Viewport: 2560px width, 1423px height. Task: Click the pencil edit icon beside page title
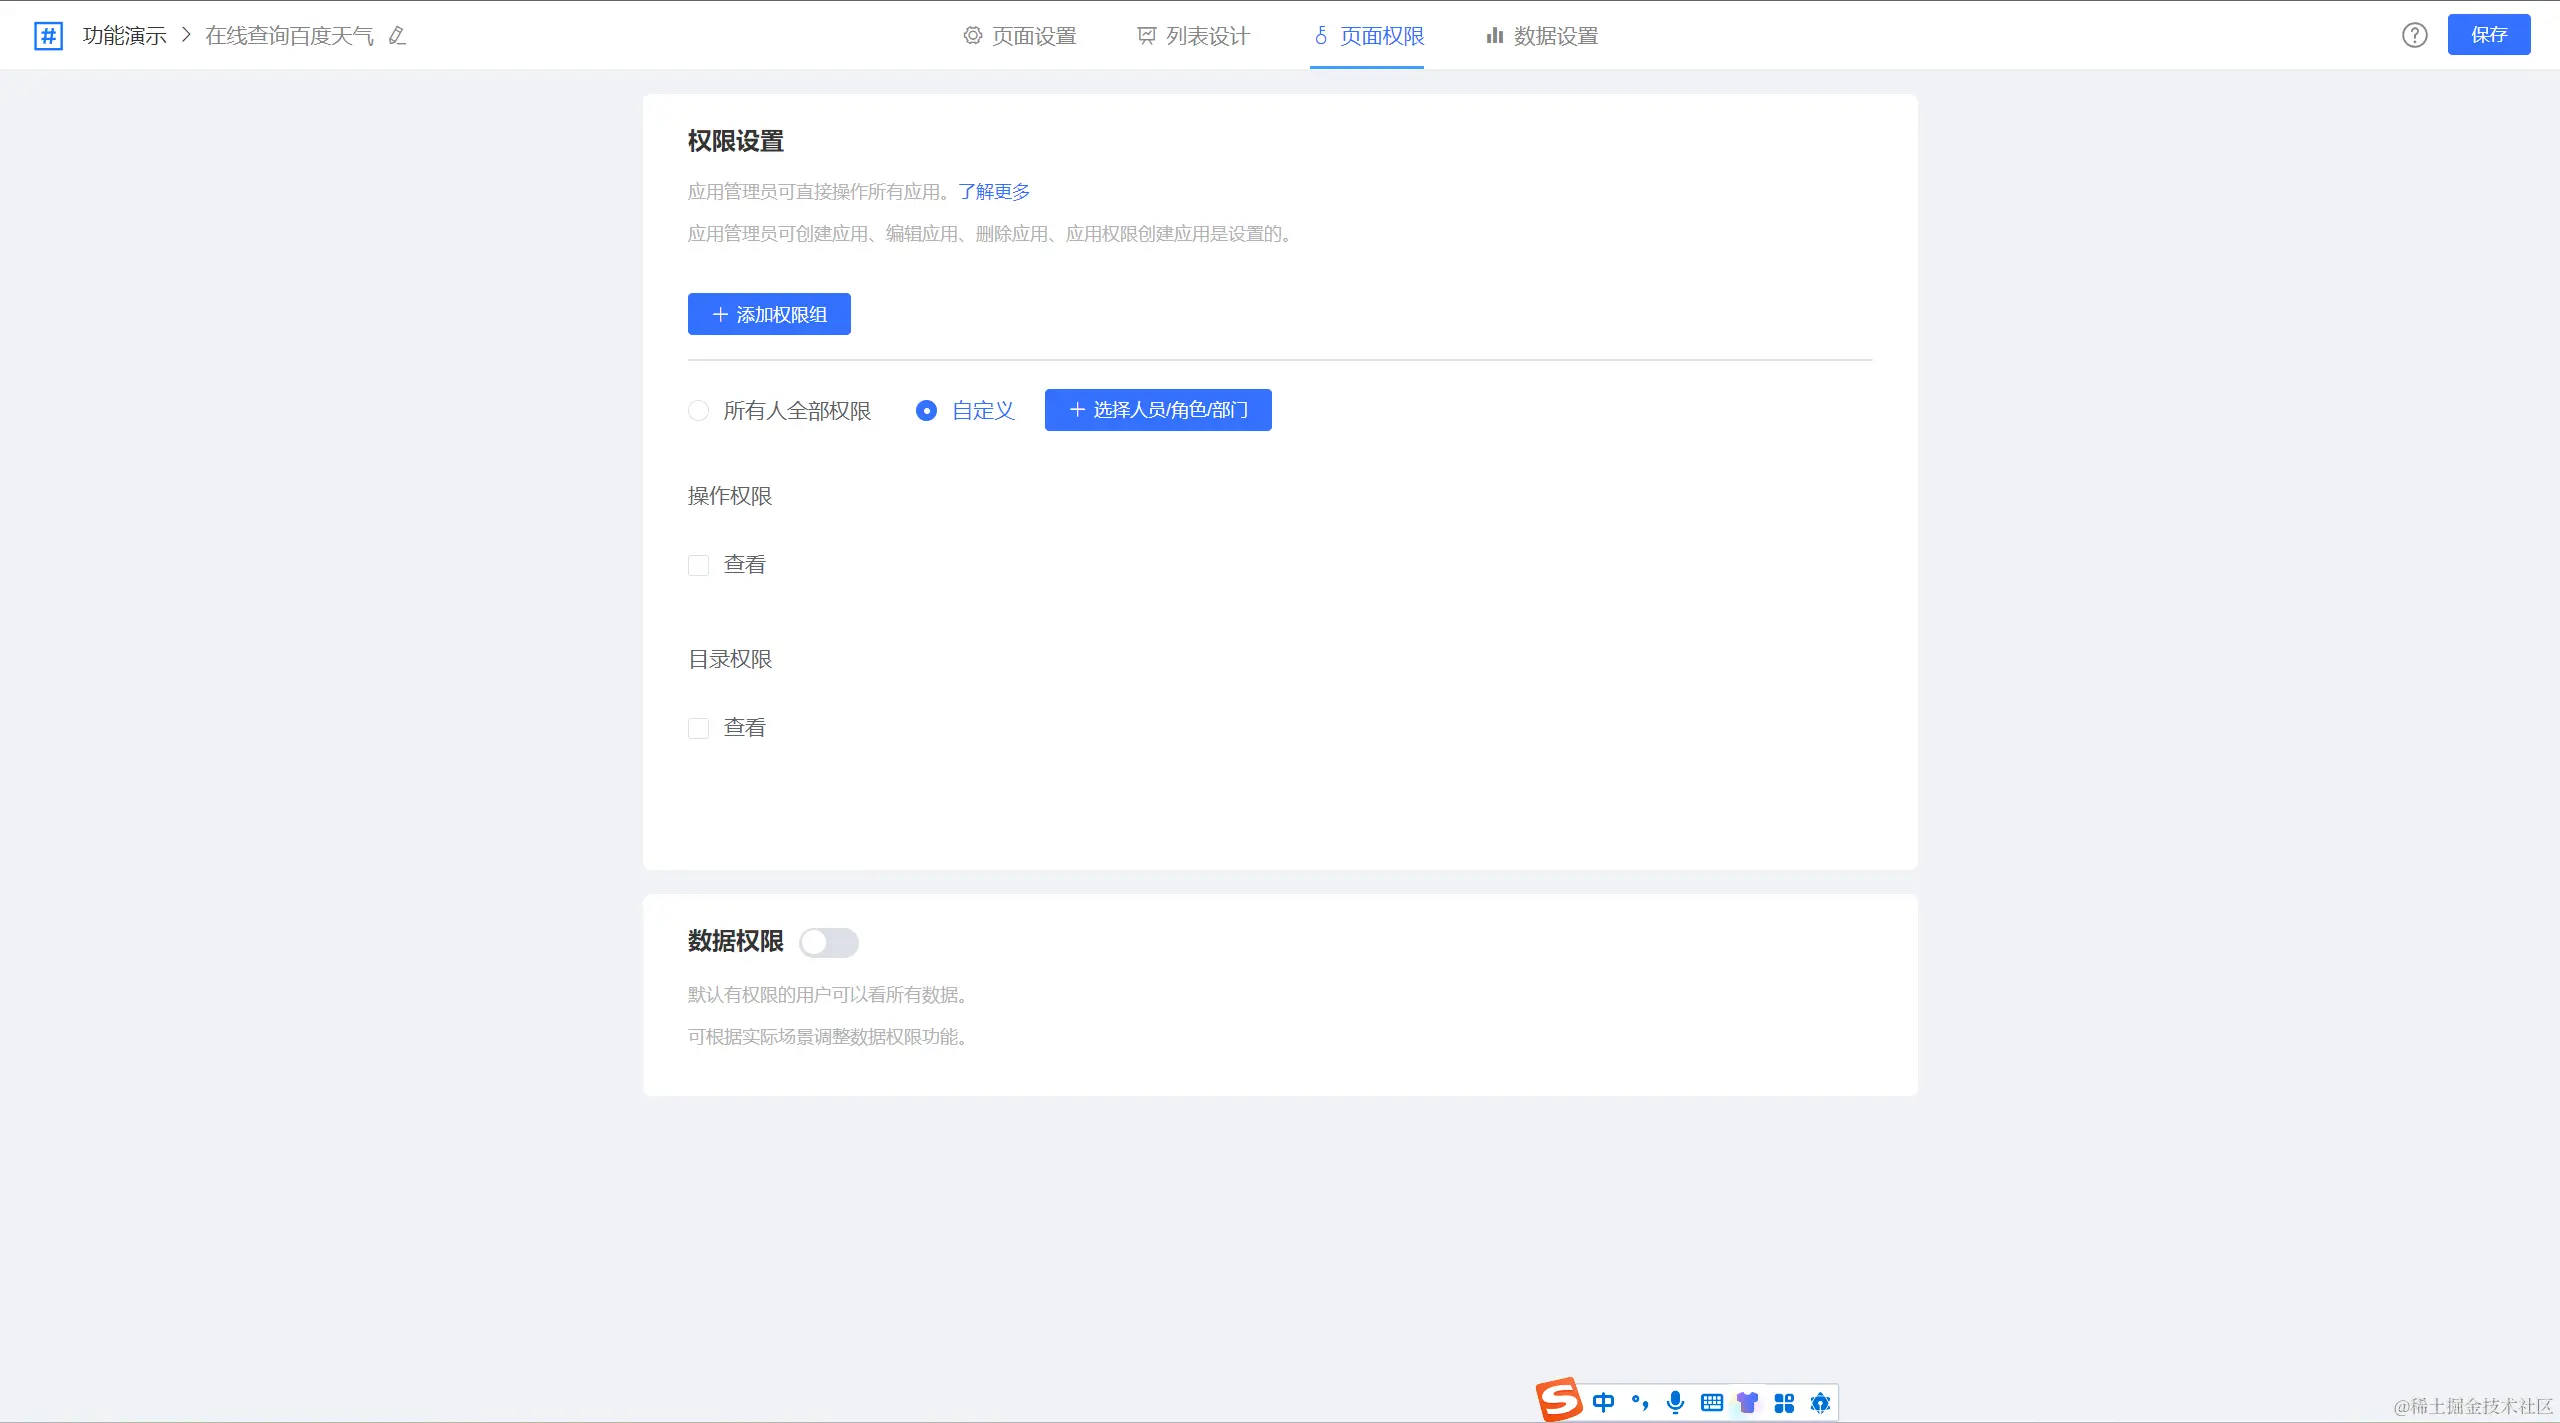(x=397, y=36)
